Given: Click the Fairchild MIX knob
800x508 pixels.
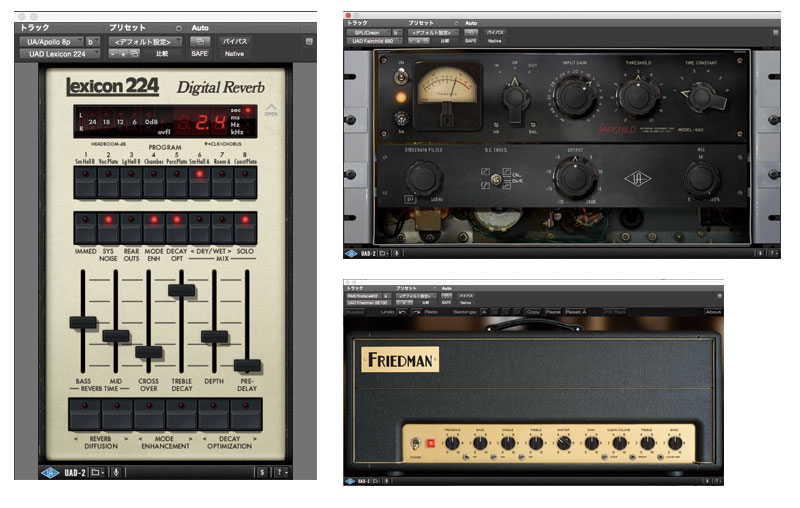Looking at the screenshot, I should pyautogui.click(x=701, y=179).
